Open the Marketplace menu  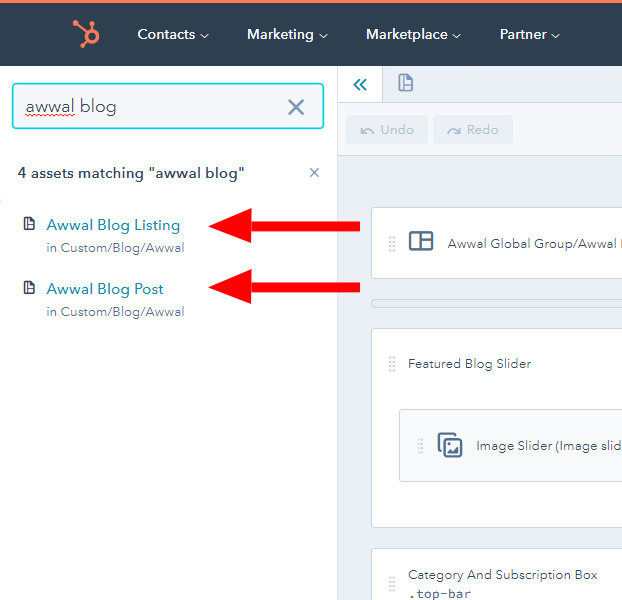click(413, 35)
